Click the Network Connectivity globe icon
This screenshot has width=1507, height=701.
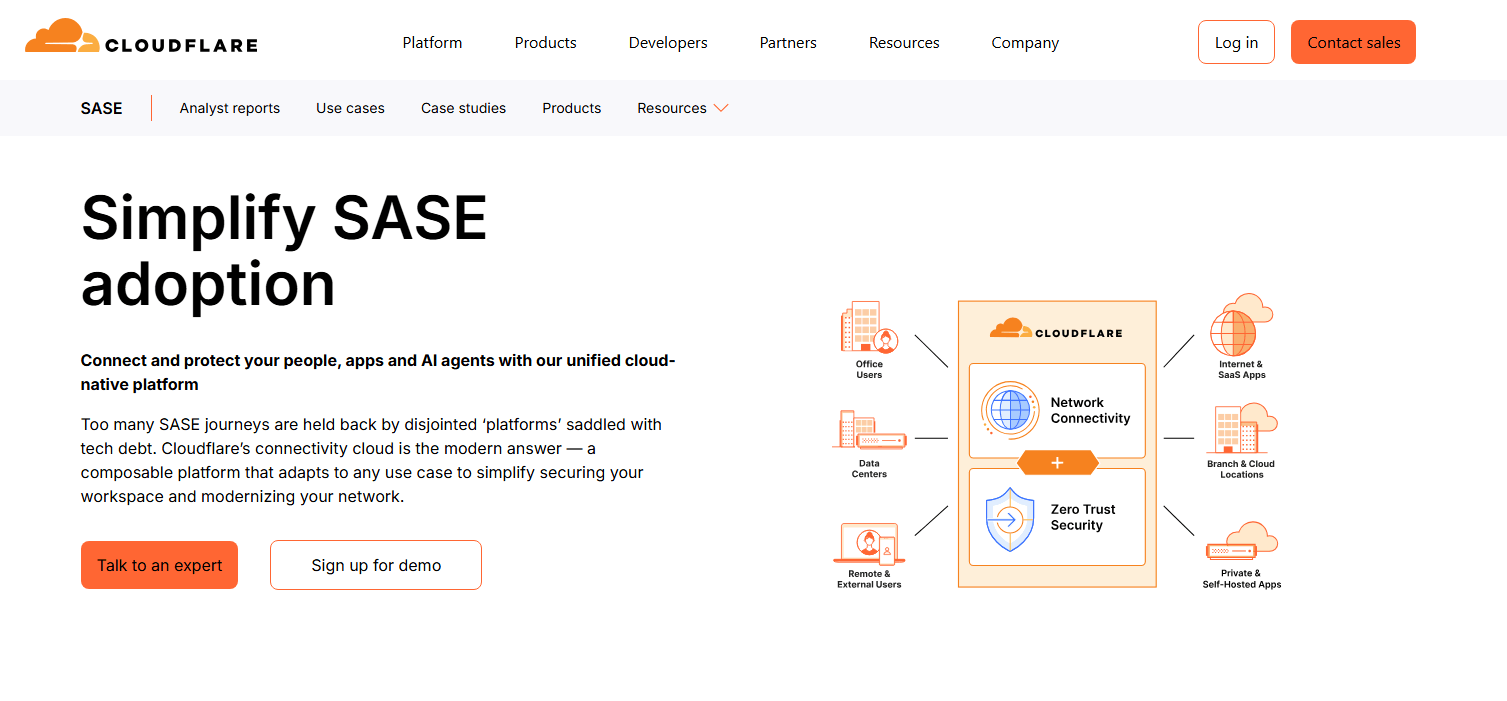click(x=1009, y=410)
